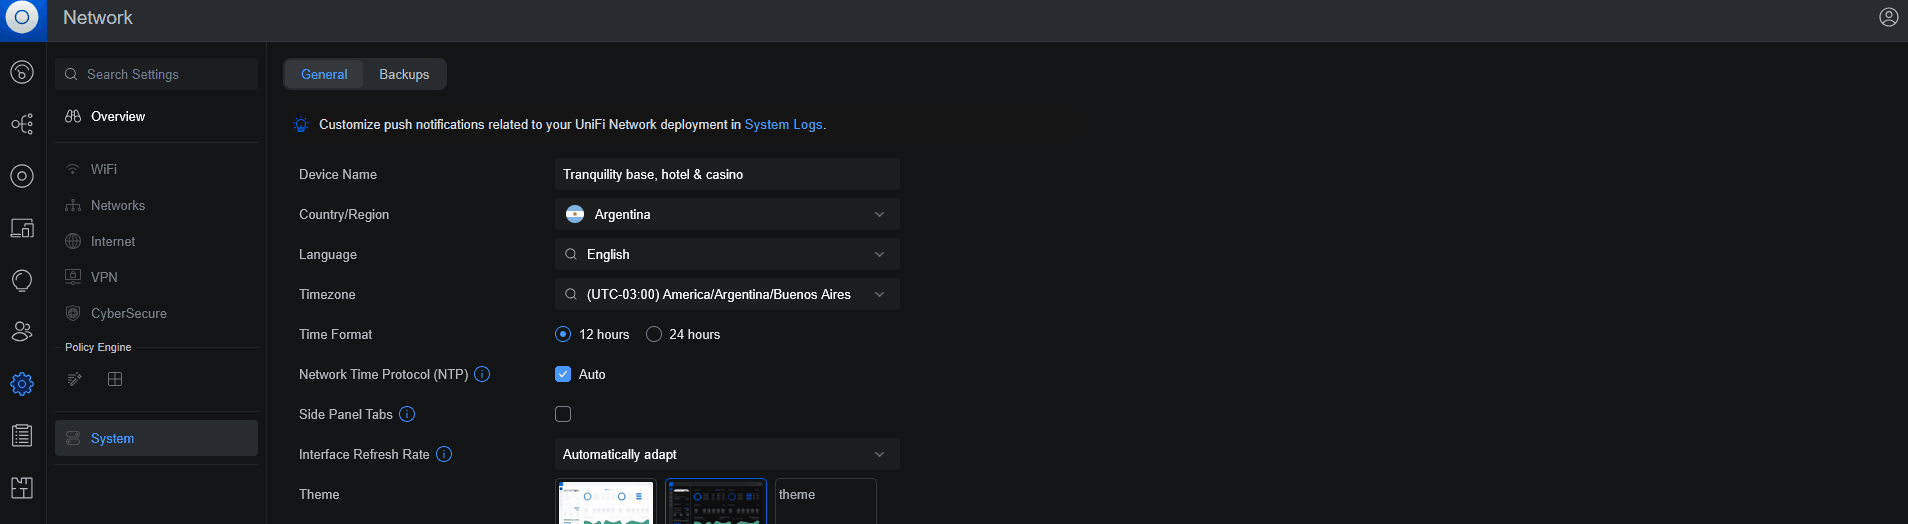Switch to the Backups tab
The image size is (1908, 524).
coord(404,74)
